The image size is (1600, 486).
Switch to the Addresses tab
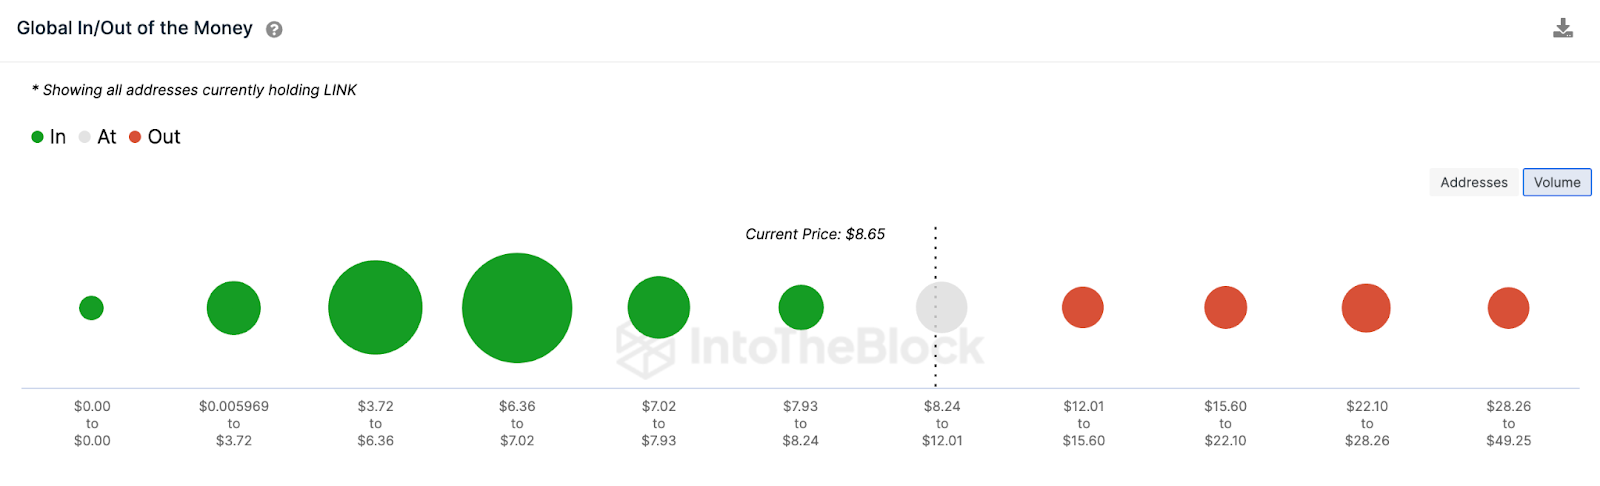tap(1474, 182)
